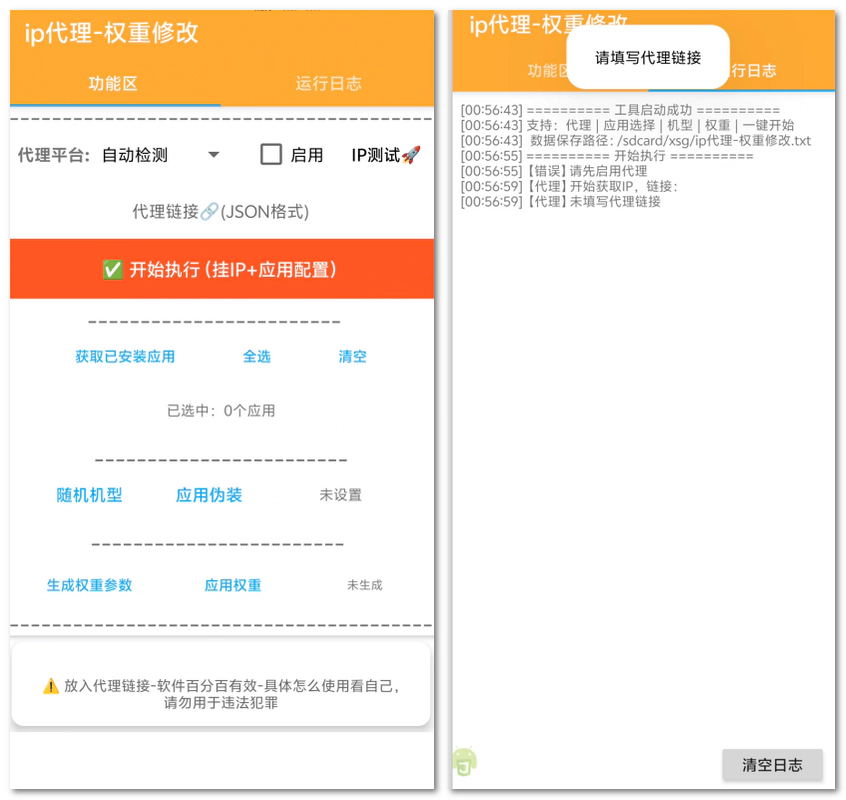Image resolution: width=846 pixels, height=800 pixels.
Task: Enable the 启用 checkbox
Action: coord(271,155)
